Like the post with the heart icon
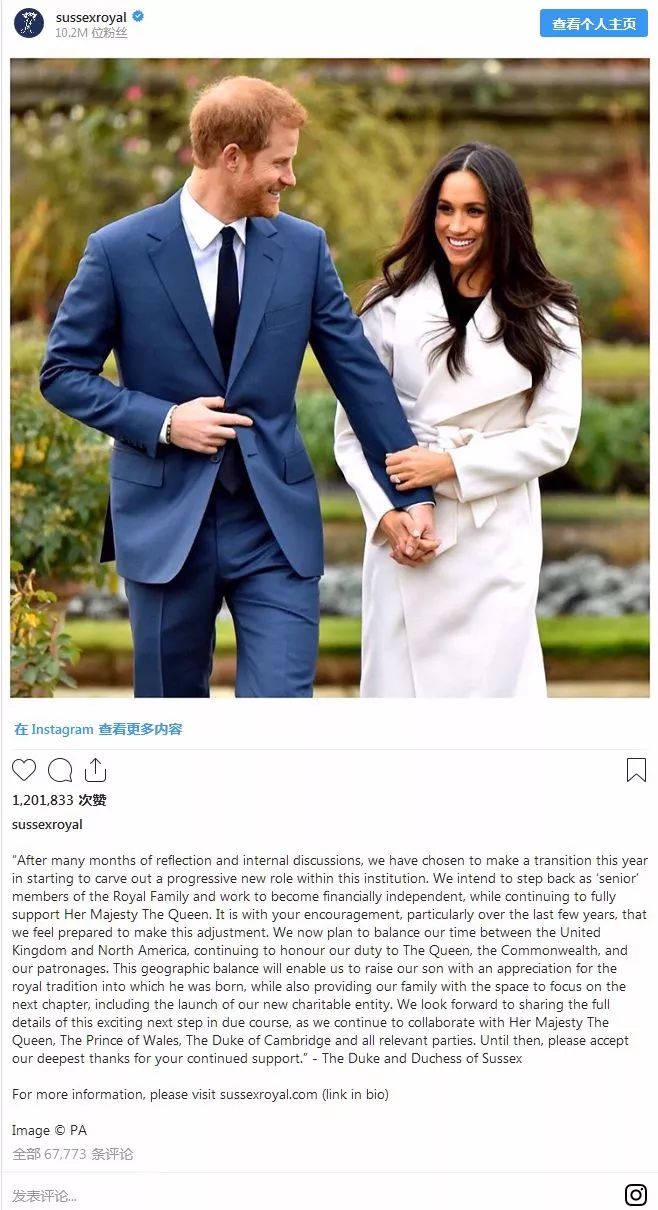 (24, 770)
